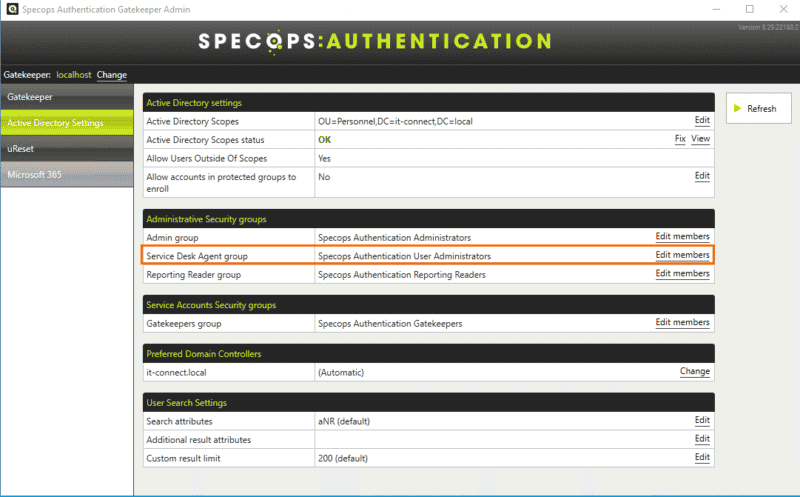Click the green Refresh arrow icon
The image size is (800, 497).
click(737, 108)
